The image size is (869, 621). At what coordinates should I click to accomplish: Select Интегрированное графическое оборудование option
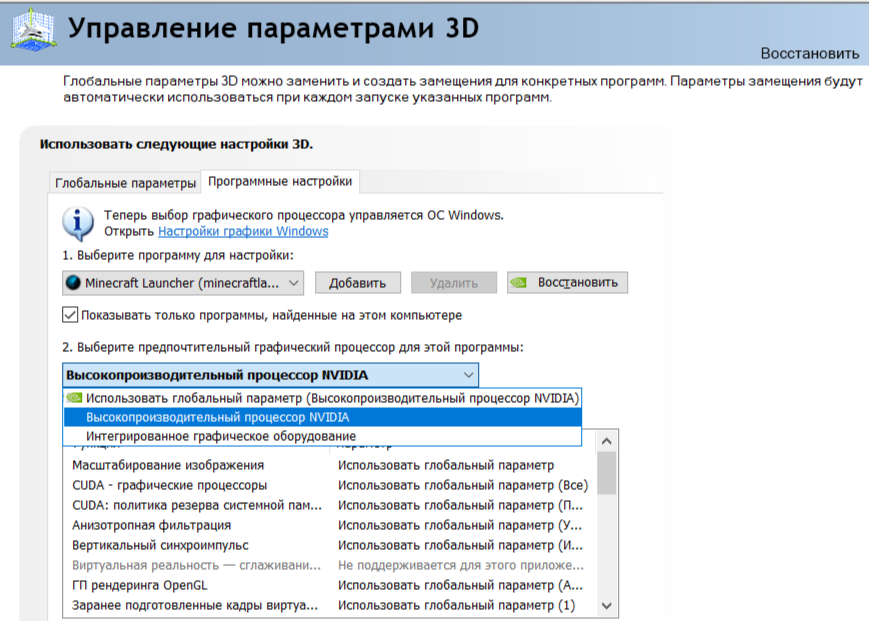pyautogui.click(x=220, y=437)
